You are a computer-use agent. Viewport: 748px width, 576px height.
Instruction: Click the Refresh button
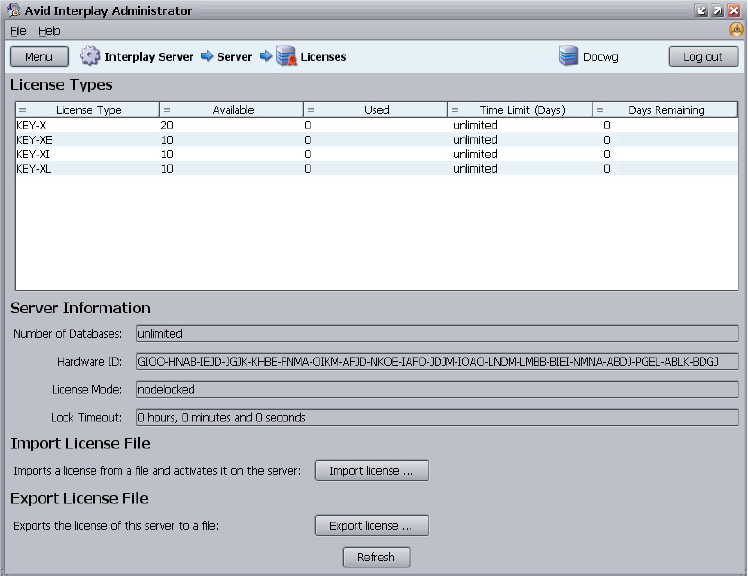point(376,557)
